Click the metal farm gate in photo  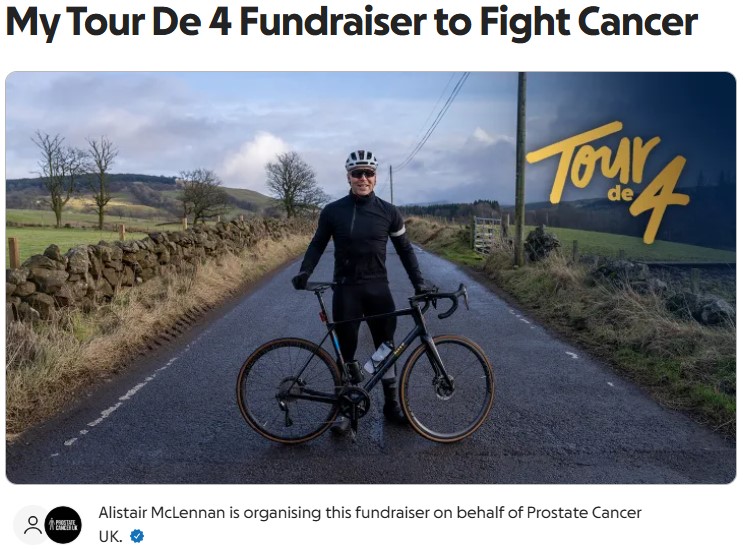click(x=488, y=234)
